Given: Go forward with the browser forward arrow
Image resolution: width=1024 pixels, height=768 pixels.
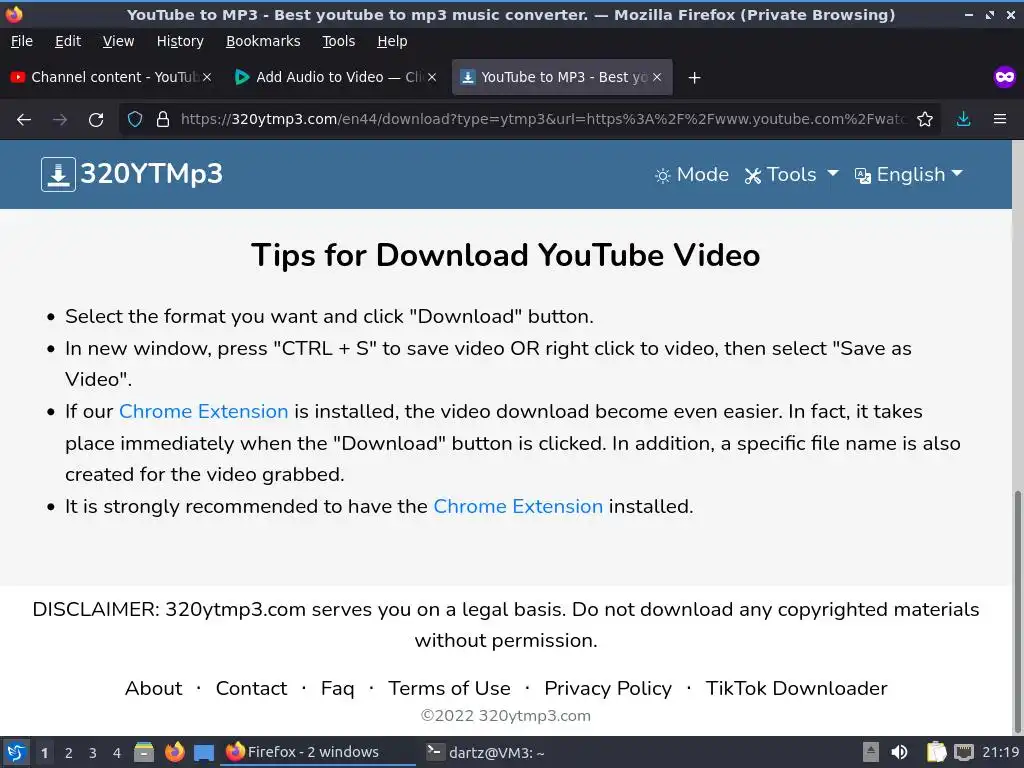Looking at the screenshot, I should point(60,120).
